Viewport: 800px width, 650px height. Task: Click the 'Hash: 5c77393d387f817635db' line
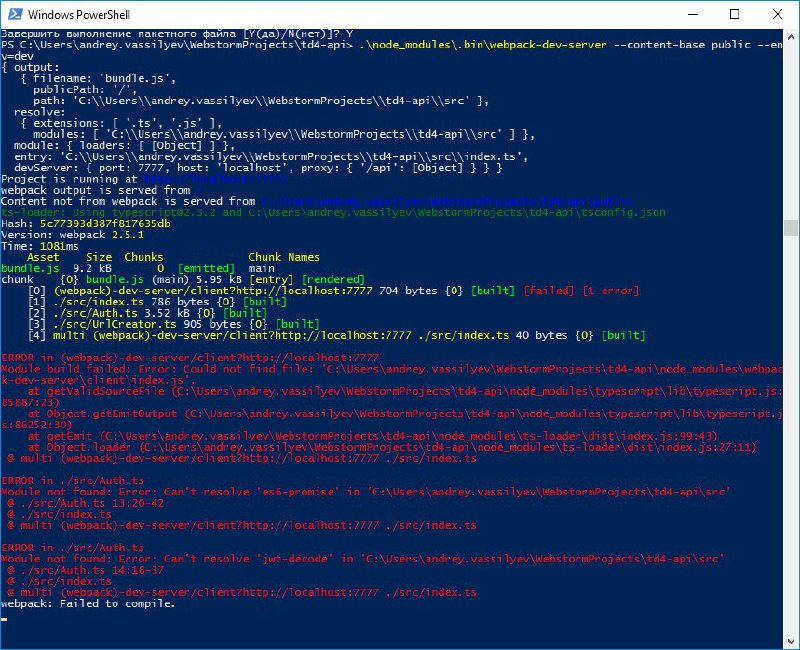click(x=86, y=223)
